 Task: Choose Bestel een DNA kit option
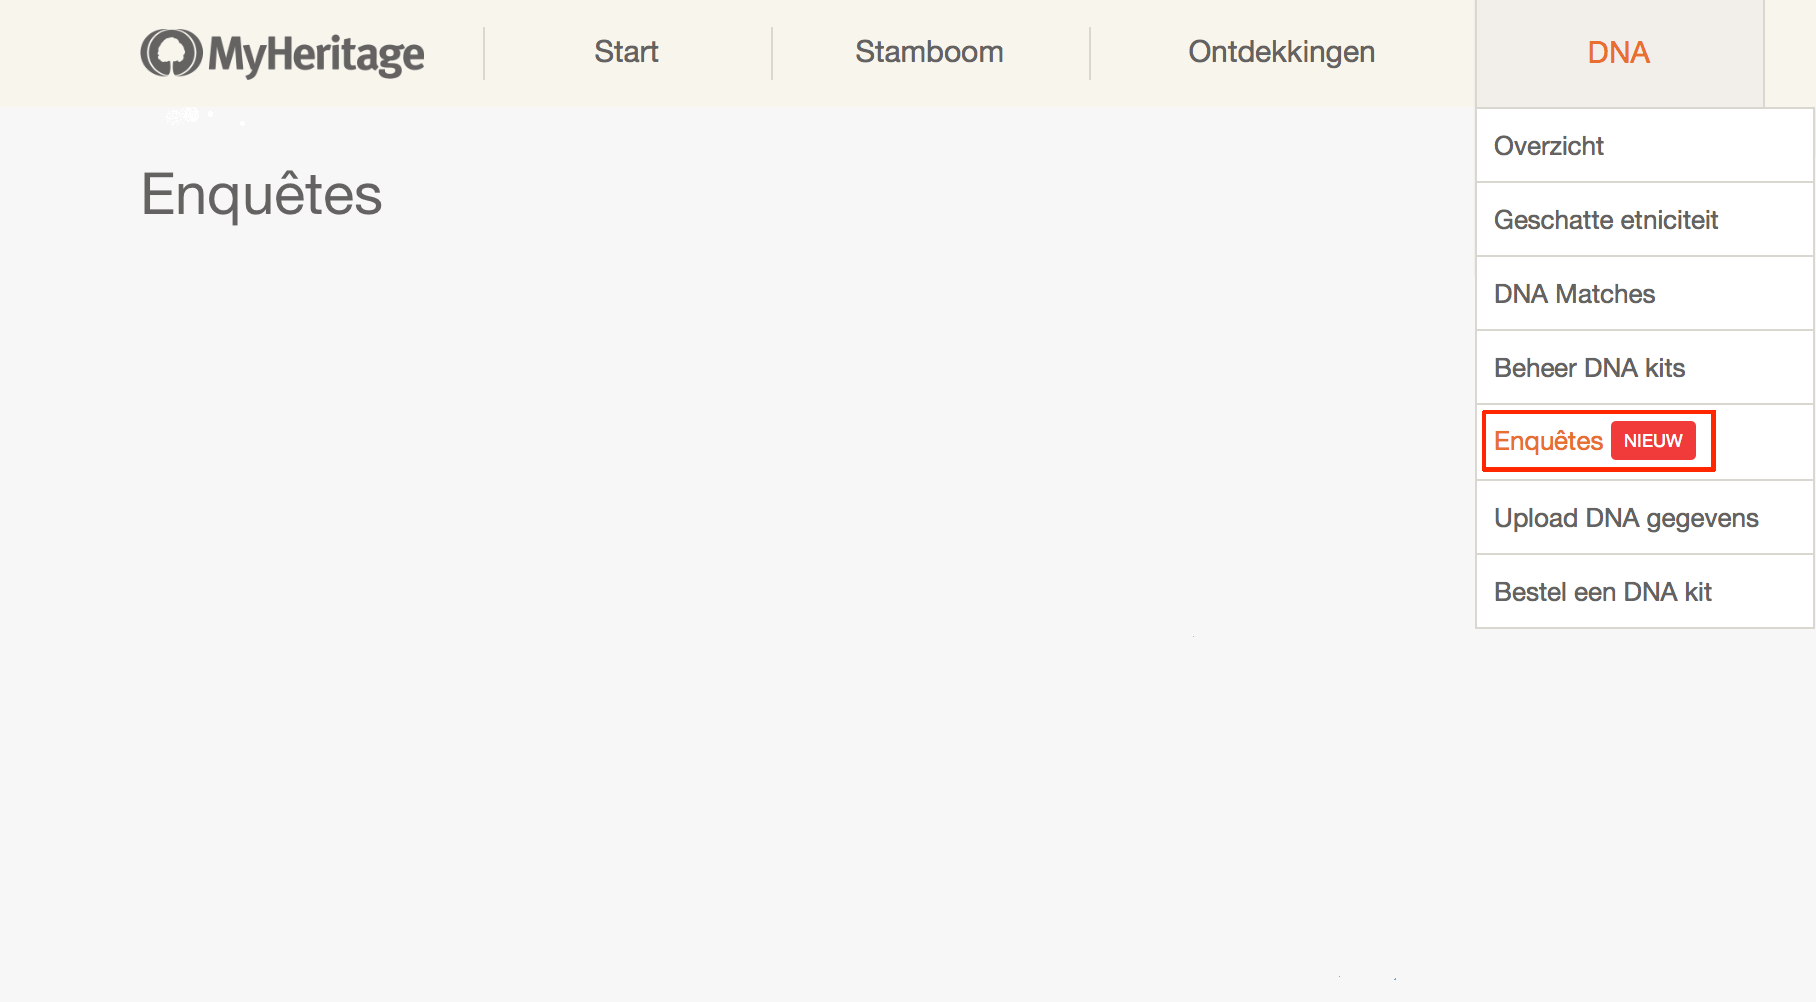(x=1602, y=592)
